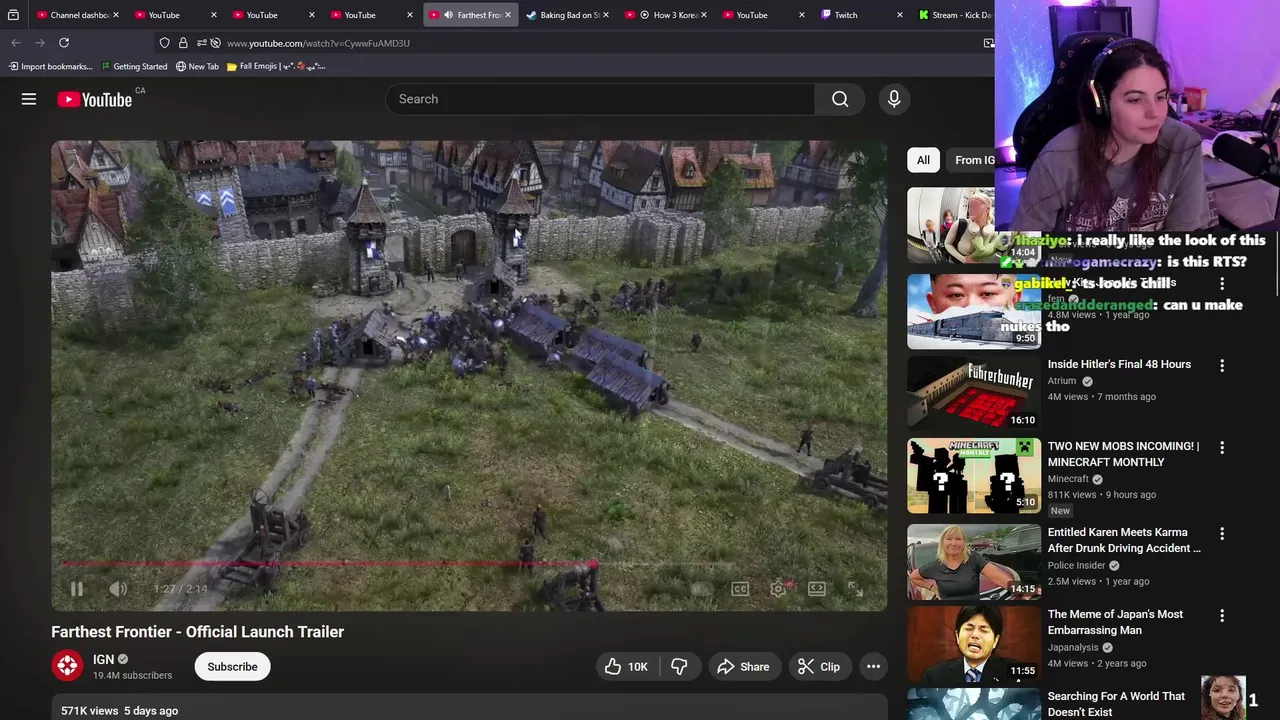Dislike the video with the thumbs-down button

click(x=679, y=667)
